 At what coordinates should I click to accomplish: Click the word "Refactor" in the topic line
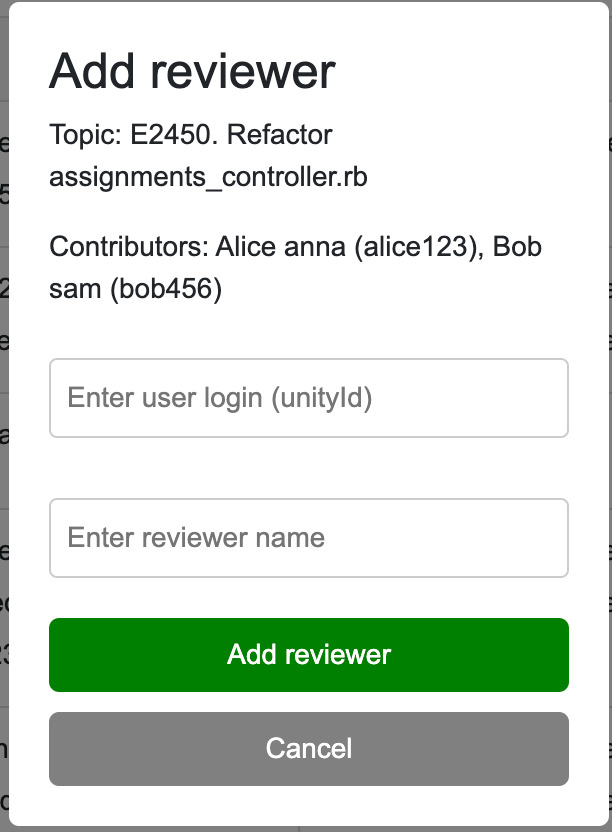[280, 134]
